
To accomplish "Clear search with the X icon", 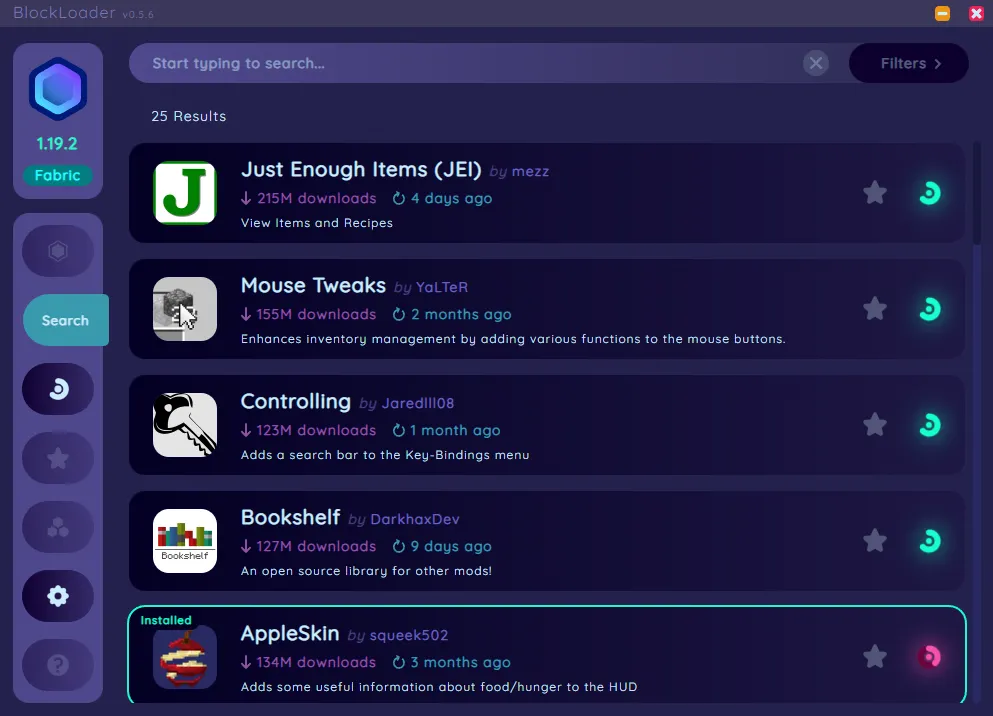I will (816, 63).
